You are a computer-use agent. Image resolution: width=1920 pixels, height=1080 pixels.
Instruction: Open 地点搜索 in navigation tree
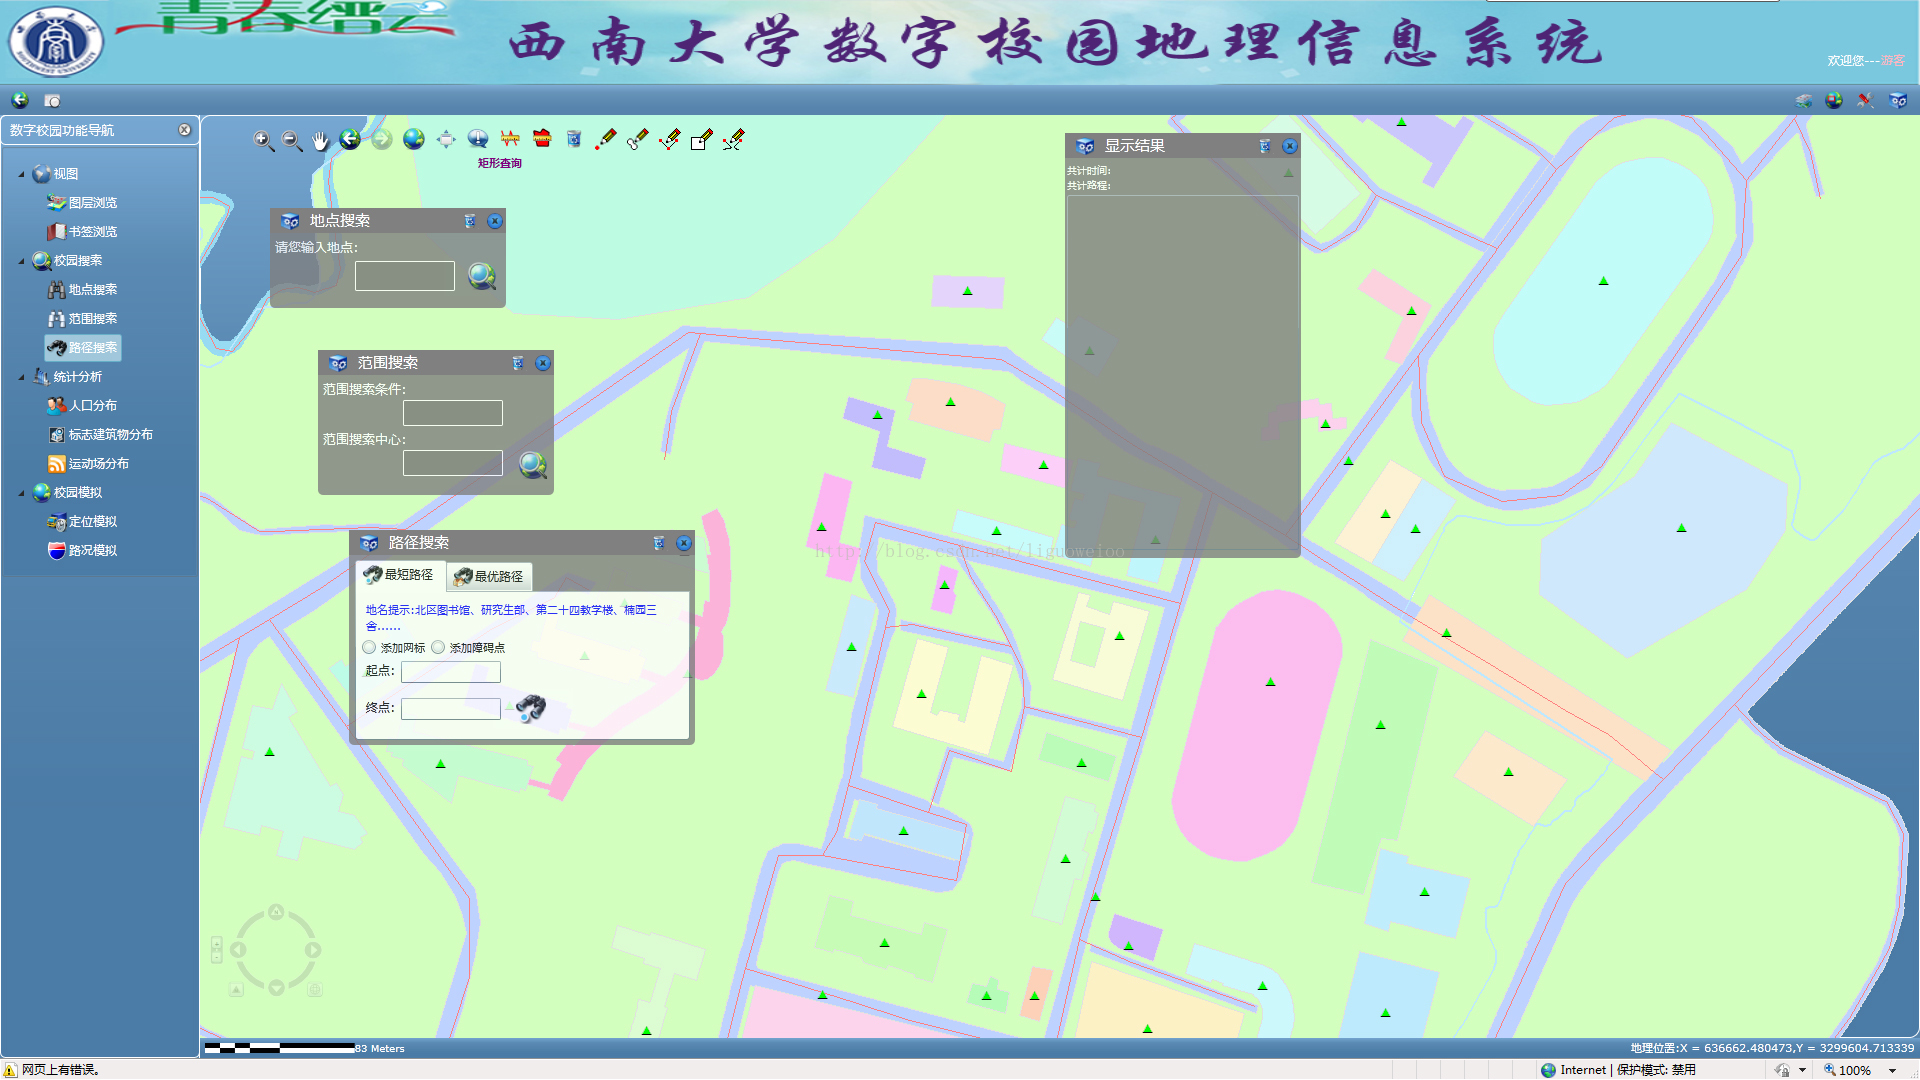pyautogui.click(x=82, y=290)
